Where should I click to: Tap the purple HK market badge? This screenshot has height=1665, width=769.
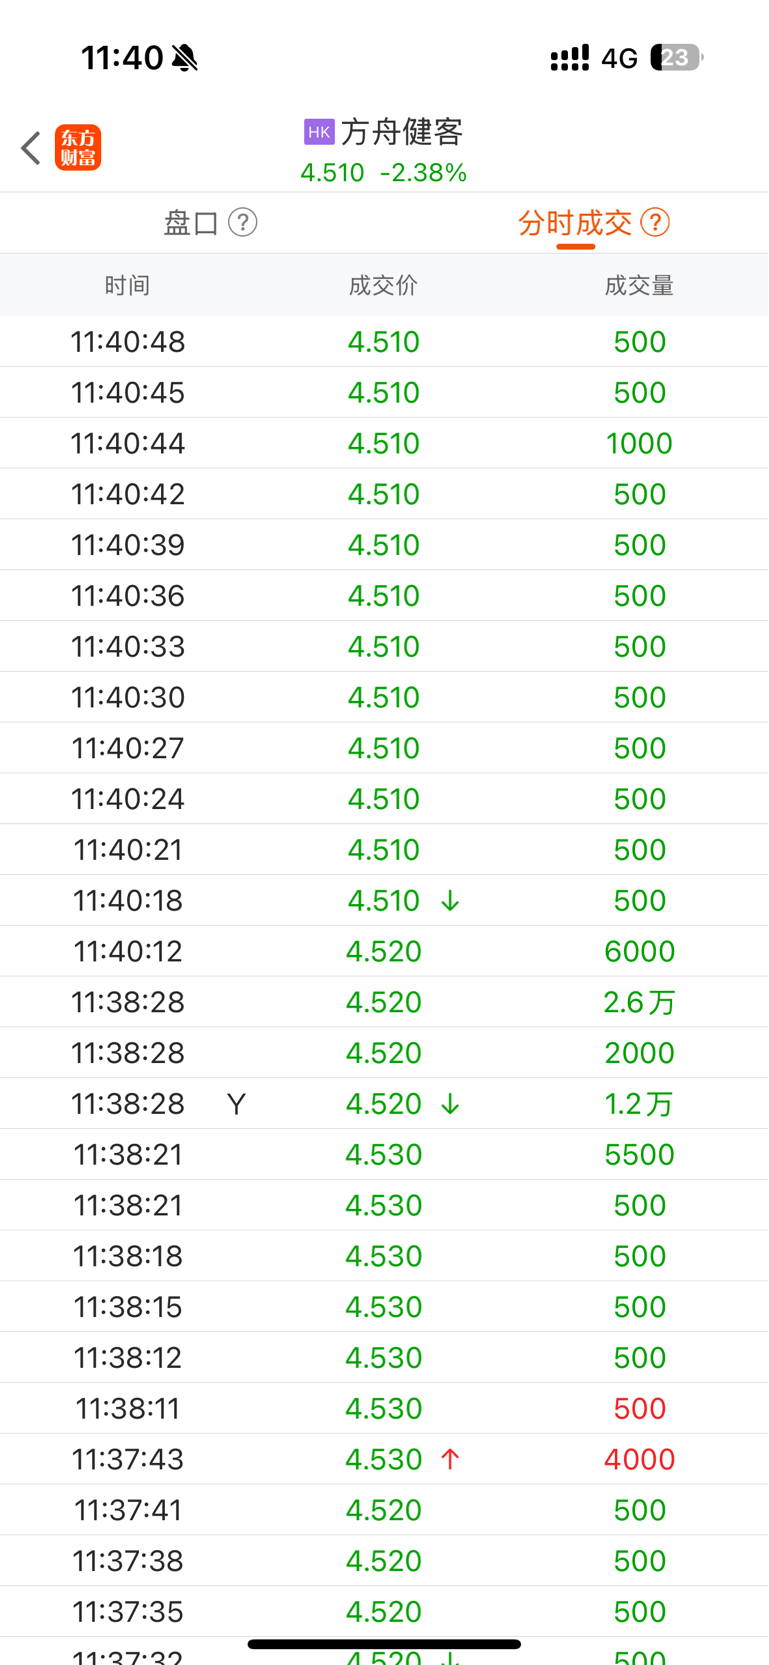[x=319, y=132]
